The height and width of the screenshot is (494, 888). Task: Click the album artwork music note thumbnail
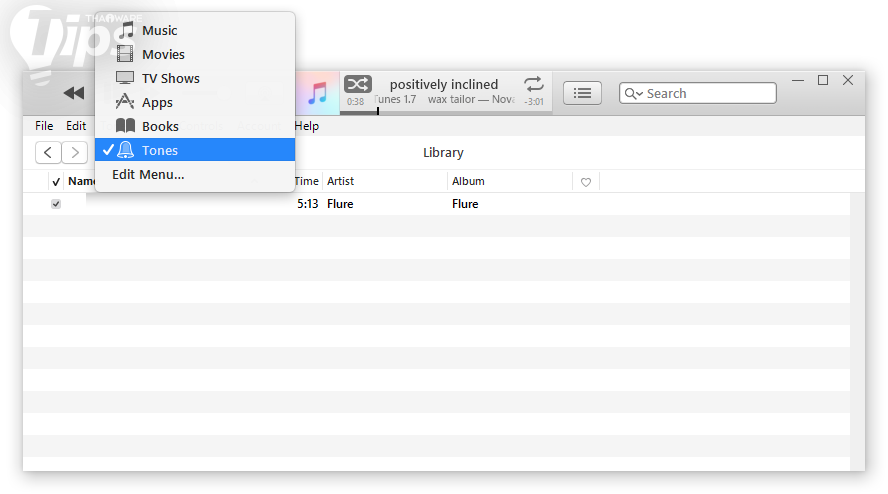pos(317,93)
